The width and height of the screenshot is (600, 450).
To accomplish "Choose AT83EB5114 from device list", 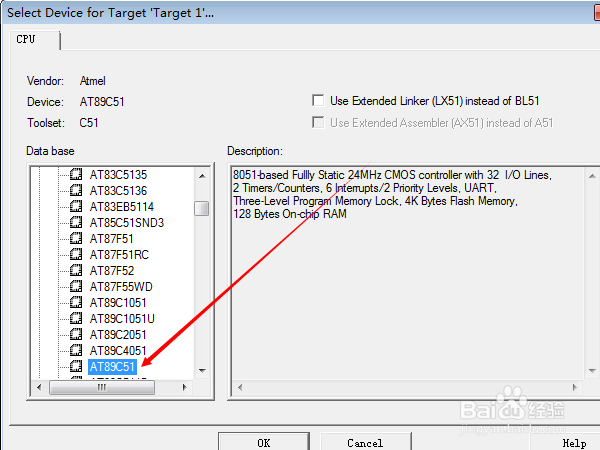I will click(x=122, y=207).
